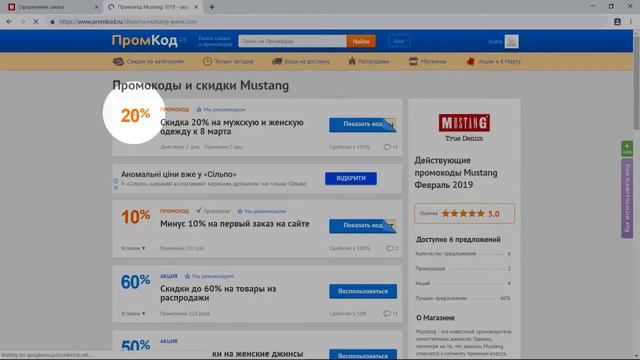Click the vertical page scrollbar
640x360 pixels.
pos(636,82)
